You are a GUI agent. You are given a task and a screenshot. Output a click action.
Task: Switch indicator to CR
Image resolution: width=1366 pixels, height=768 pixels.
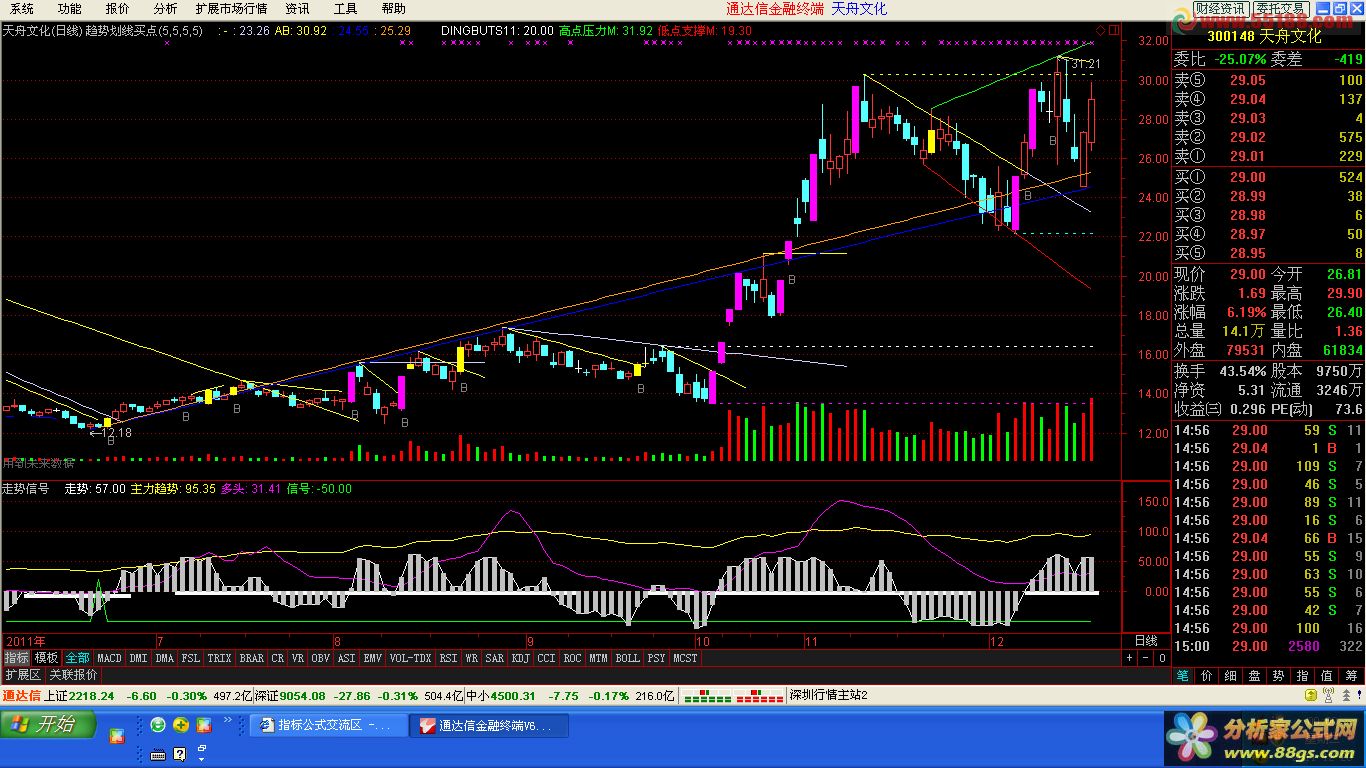click(x=278, y=658)
